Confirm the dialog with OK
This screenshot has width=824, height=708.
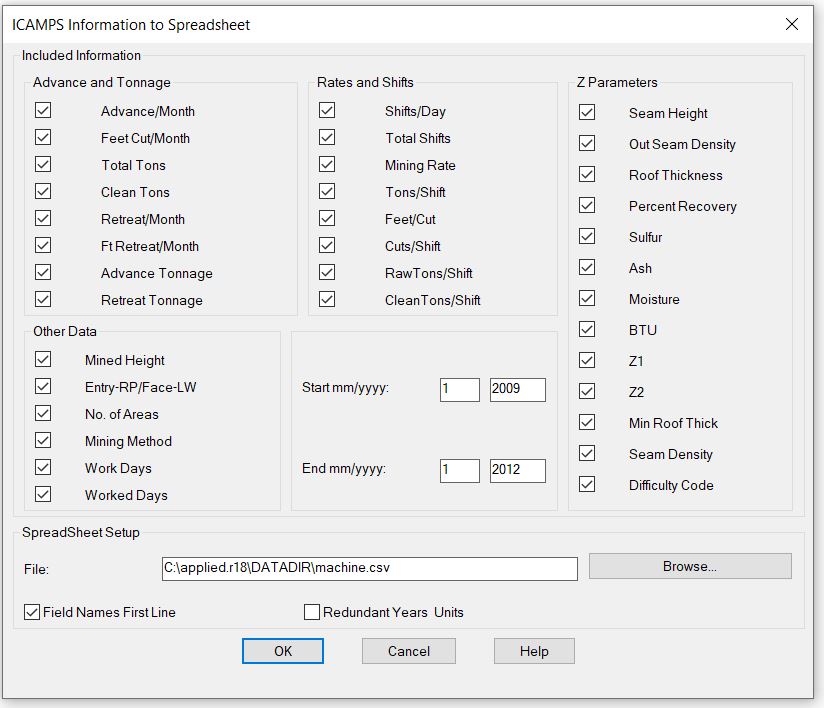tap(283, 651)
